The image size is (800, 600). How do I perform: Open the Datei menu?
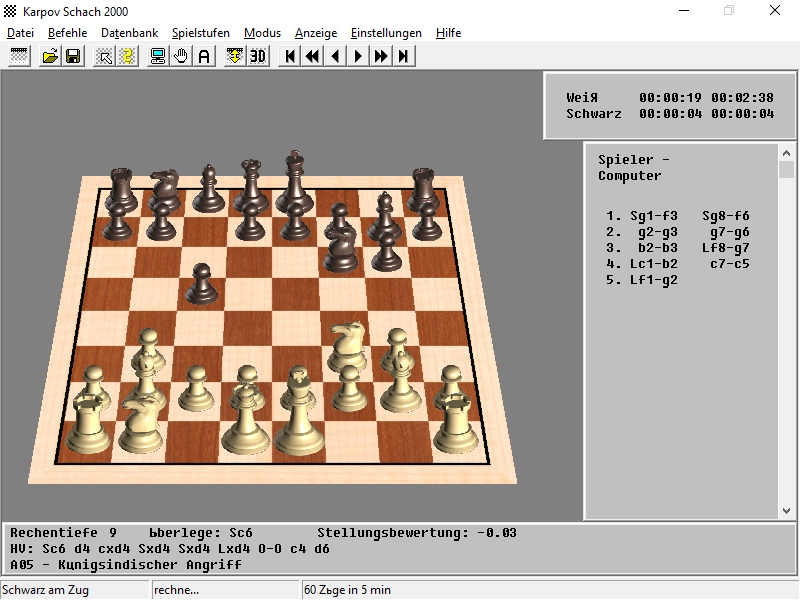tap(20, 33)
